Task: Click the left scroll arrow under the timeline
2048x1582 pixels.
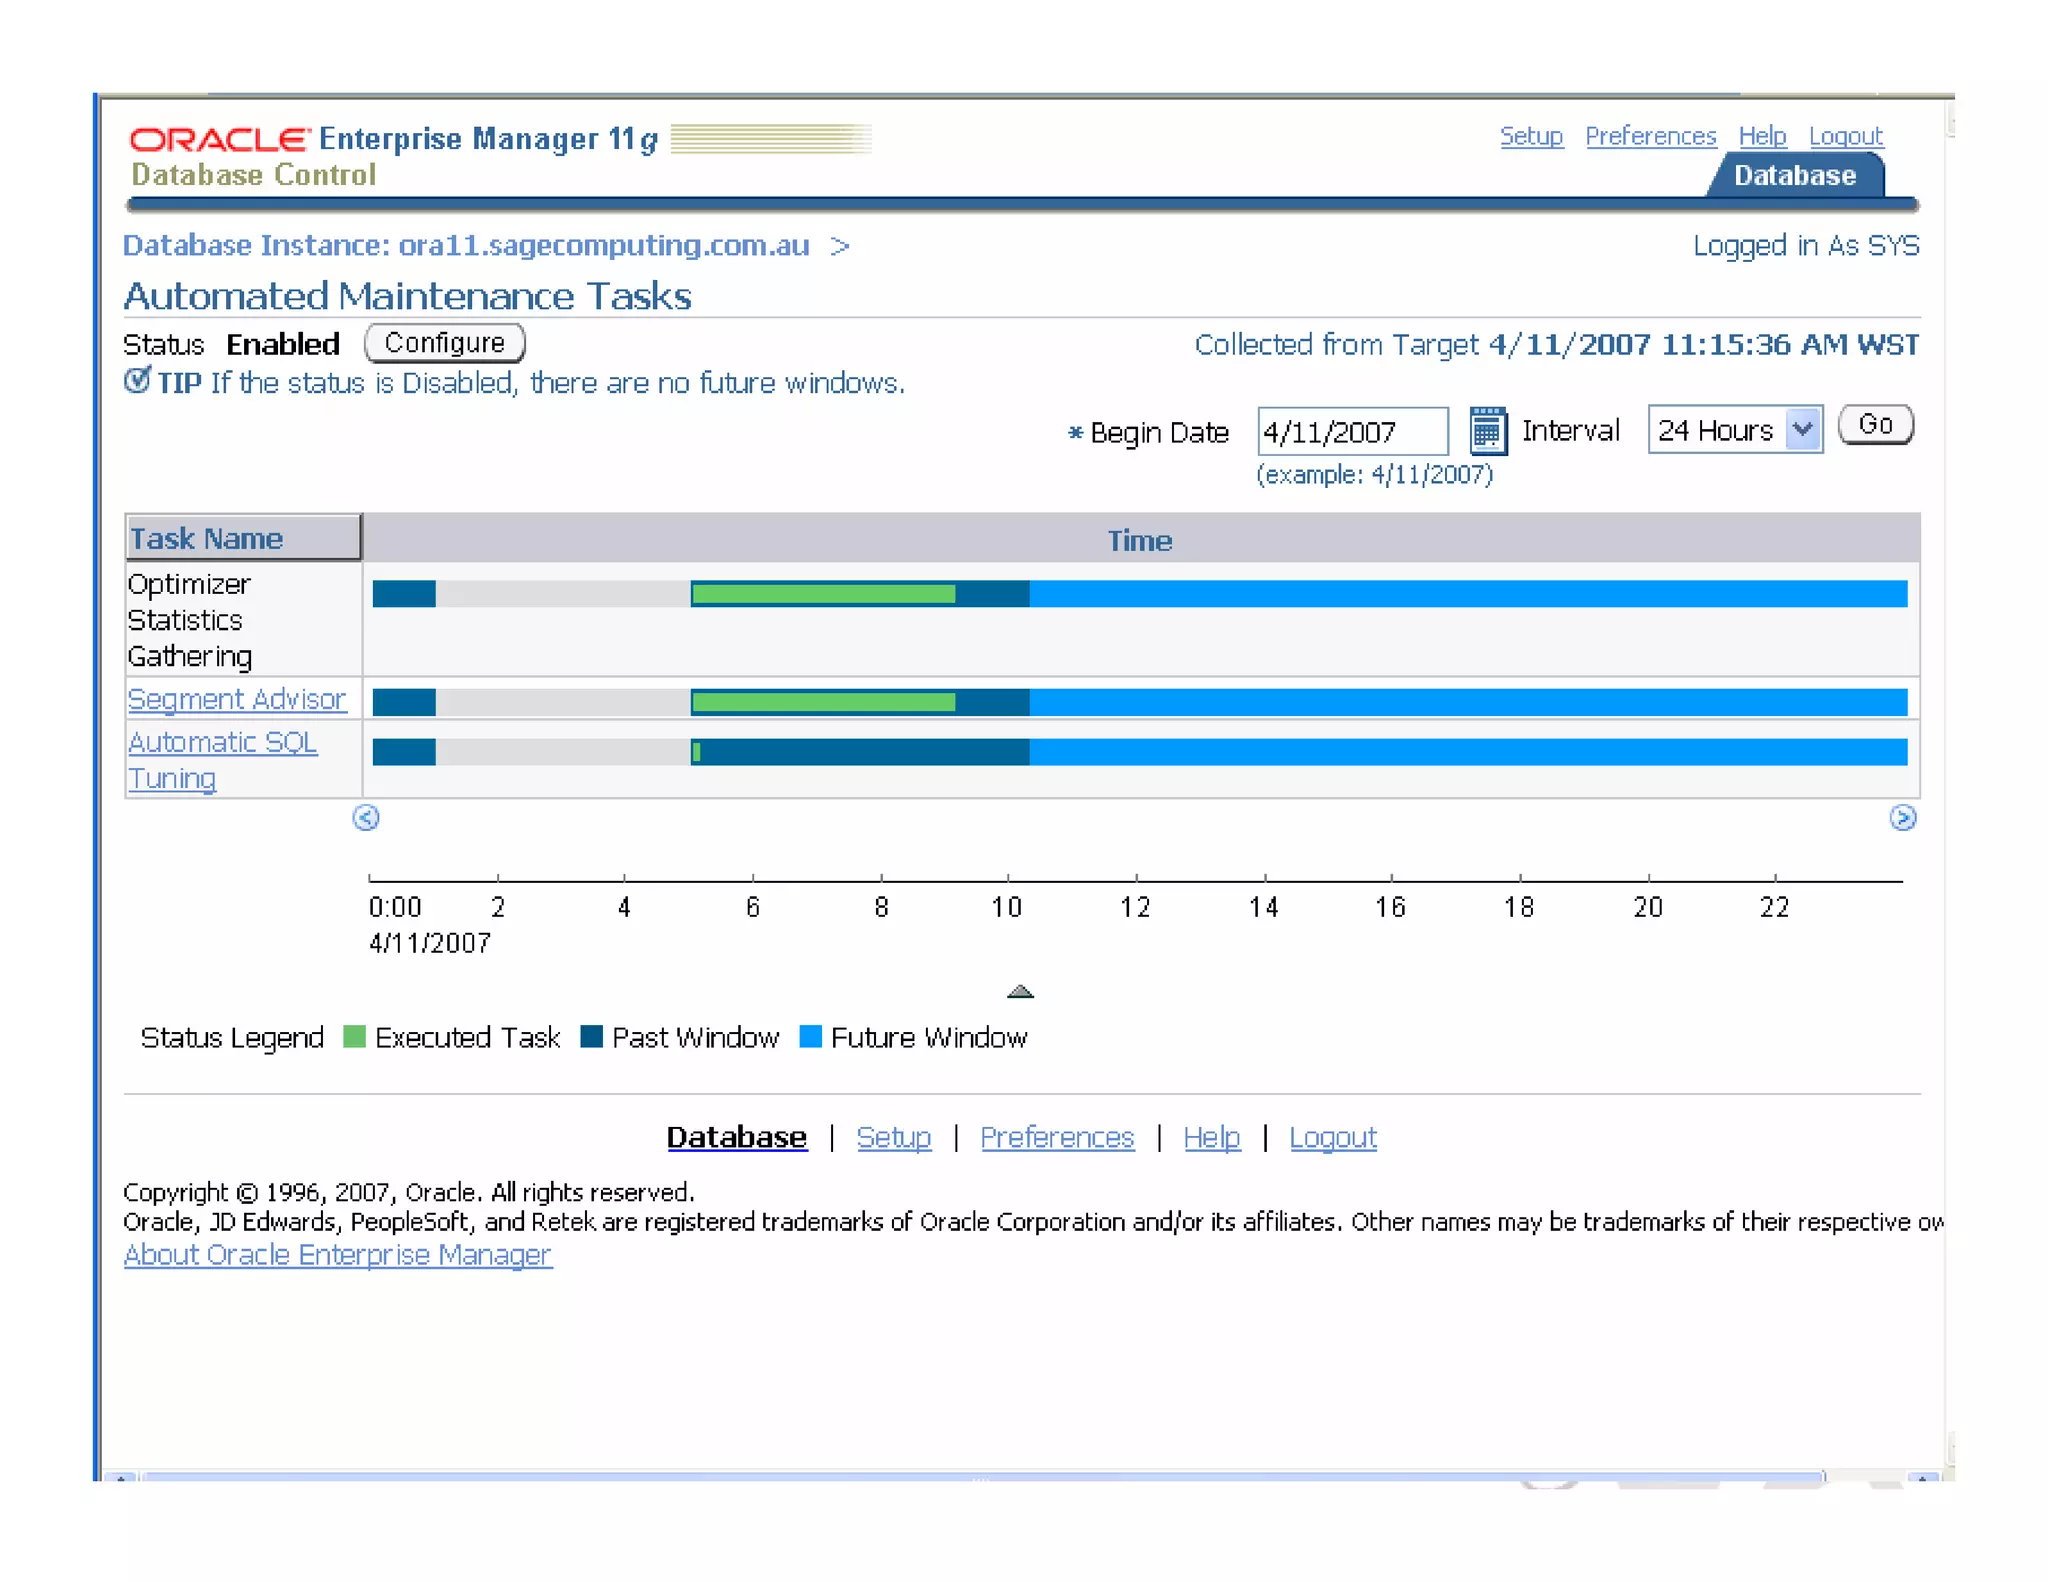Action: click(366, 818)
